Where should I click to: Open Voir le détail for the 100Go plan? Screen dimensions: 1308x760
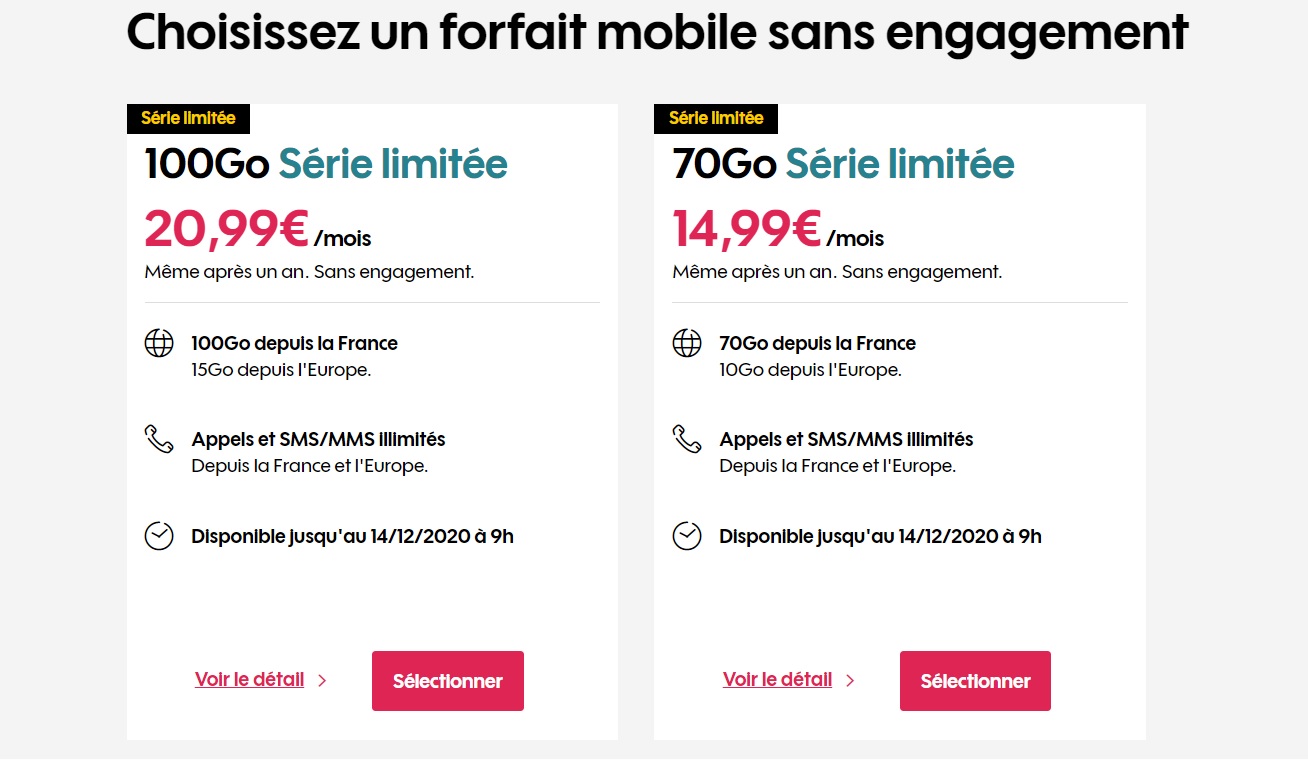coord(250,680)
